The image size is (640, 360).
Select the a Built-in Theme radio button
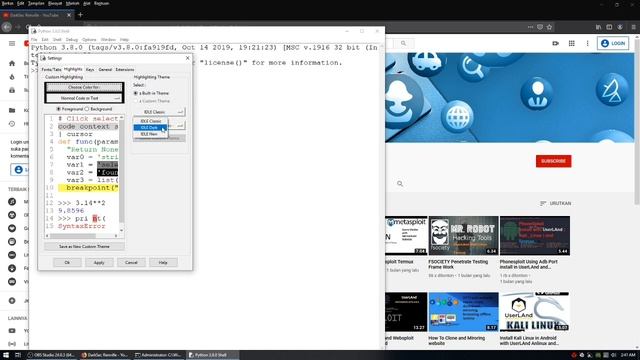[151, 93]
